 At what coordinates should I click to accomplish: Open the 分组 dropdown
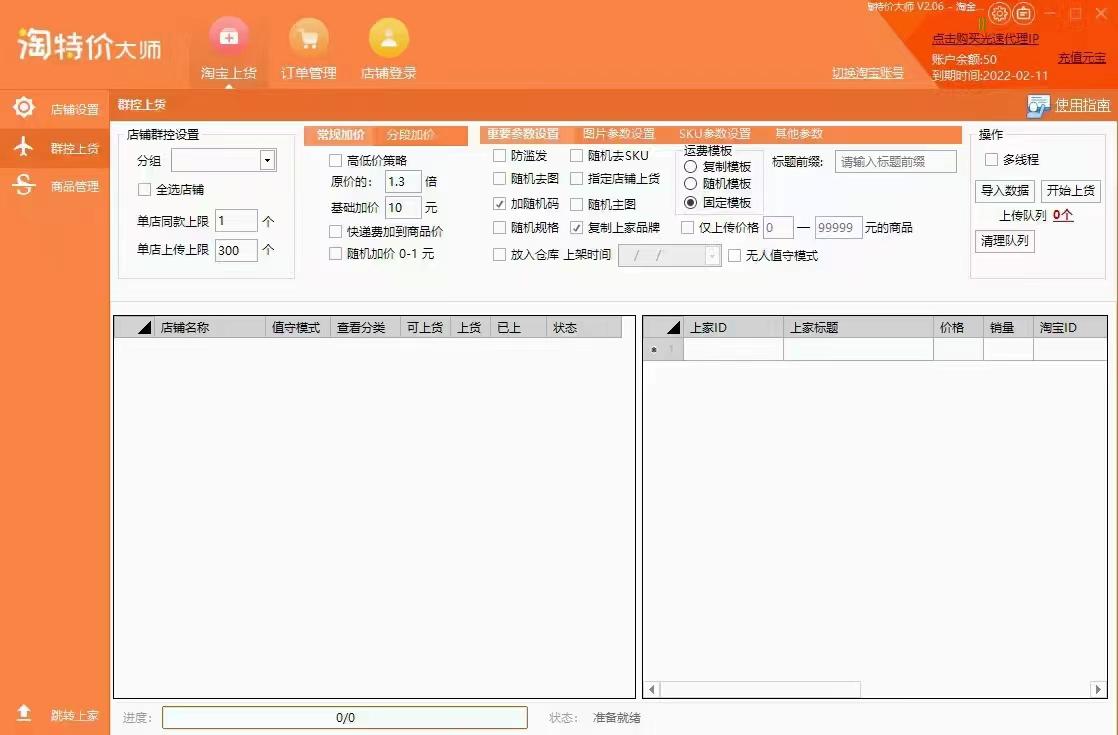click(x=267, y=160)
